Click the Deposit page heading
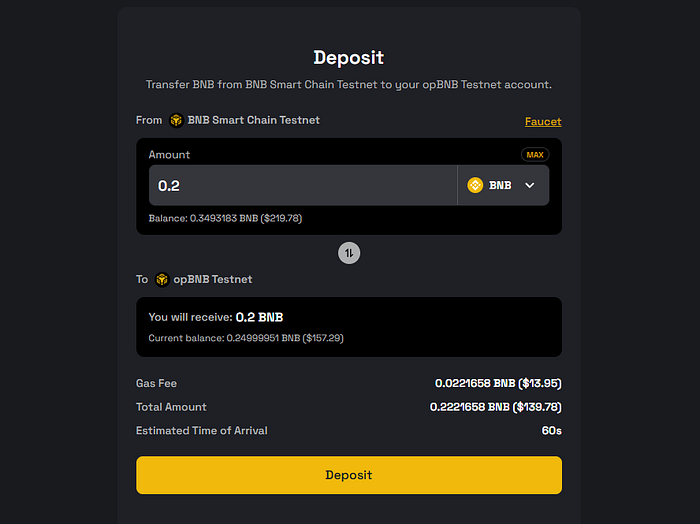This screenshot has width=700, height=524. point(349,58)
